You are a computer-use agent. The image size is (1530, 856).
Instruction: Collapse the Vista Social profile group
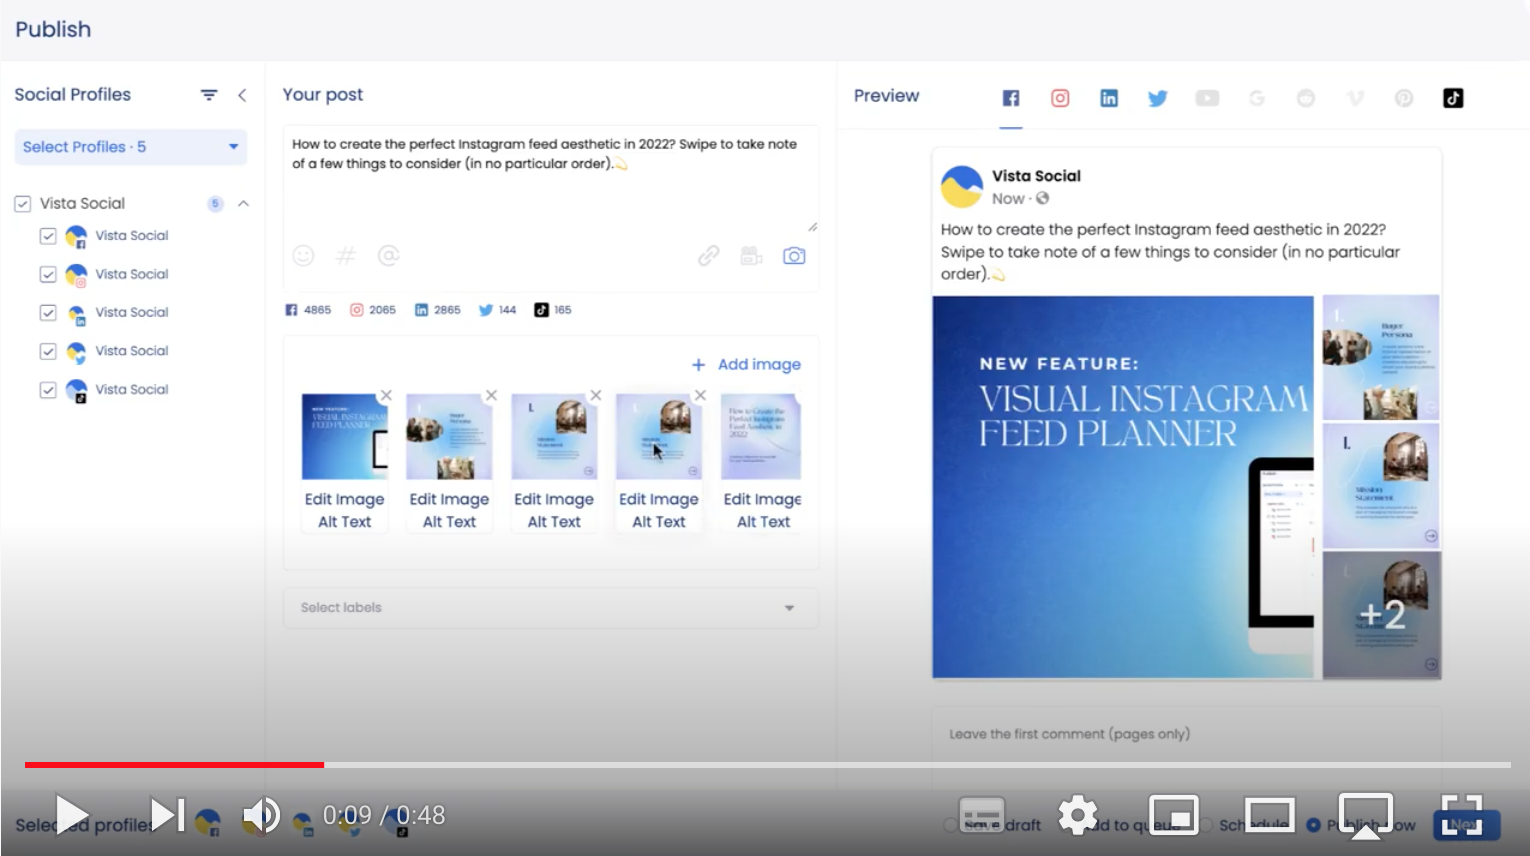pos(243,204)
